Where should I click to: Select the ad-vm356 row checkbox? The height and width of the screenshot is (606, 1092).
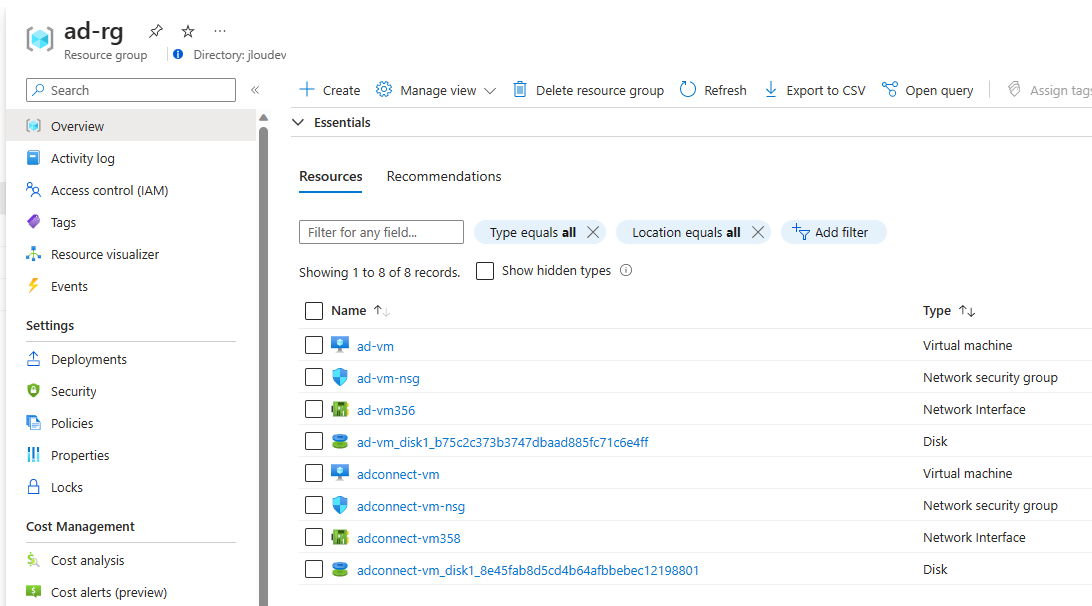[314, 410]
